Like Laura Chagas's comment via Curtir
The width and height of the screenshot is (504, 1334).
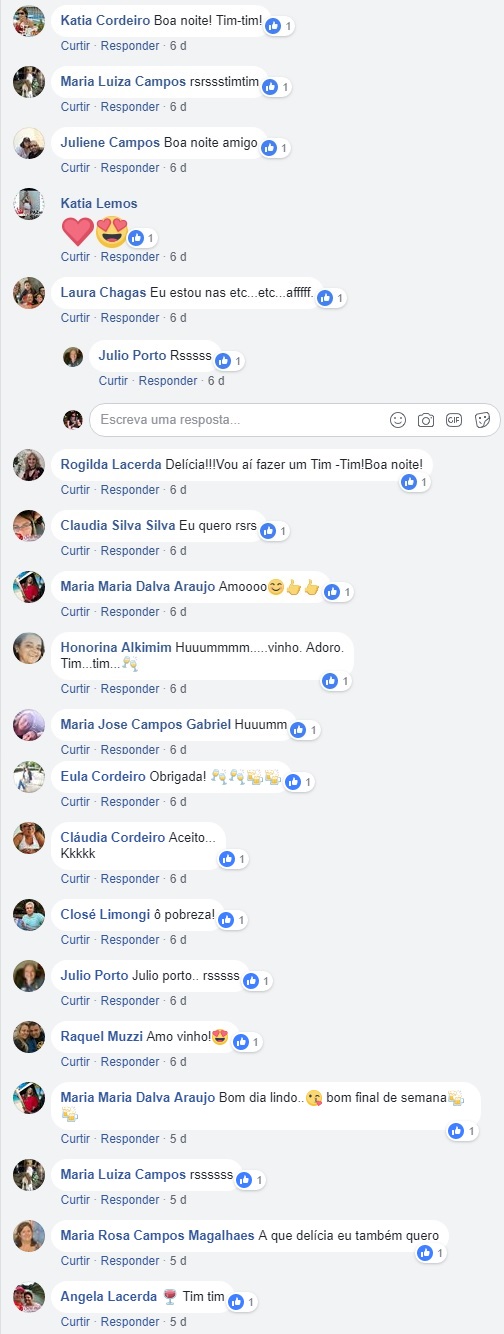pos(75,318)
